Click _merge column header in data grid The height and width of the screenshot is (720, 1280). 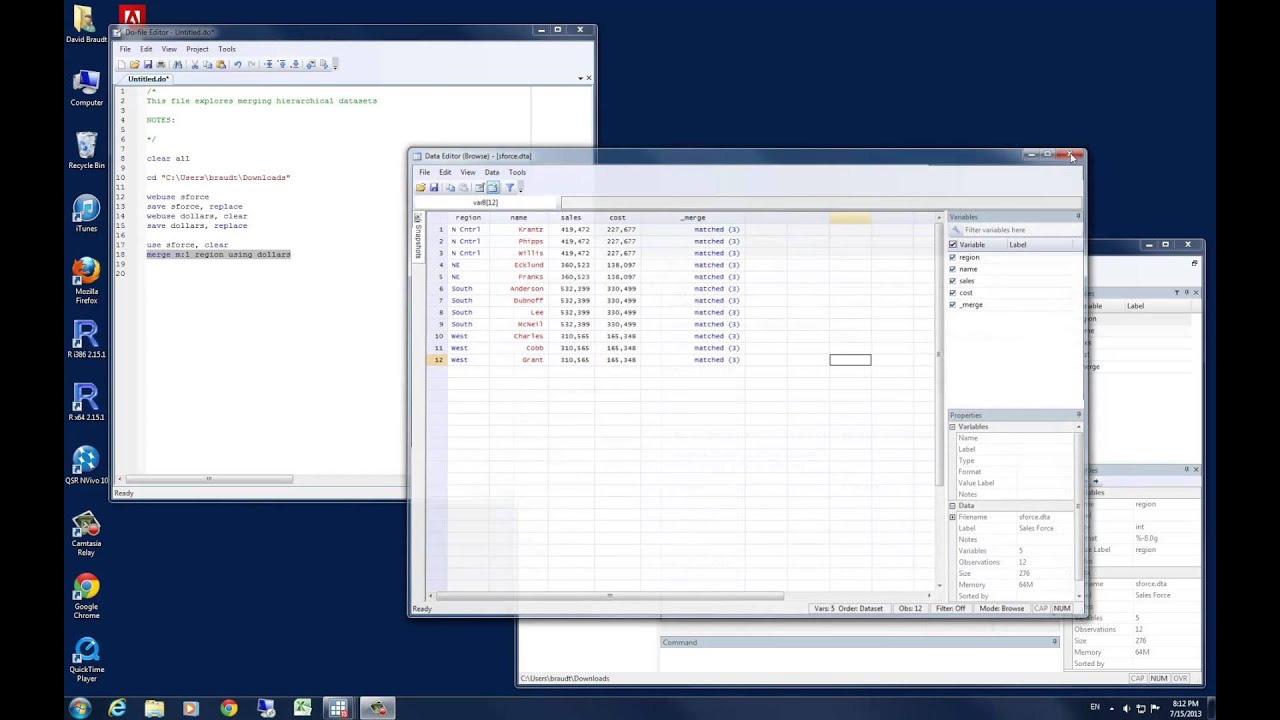(x=693, y=217)
